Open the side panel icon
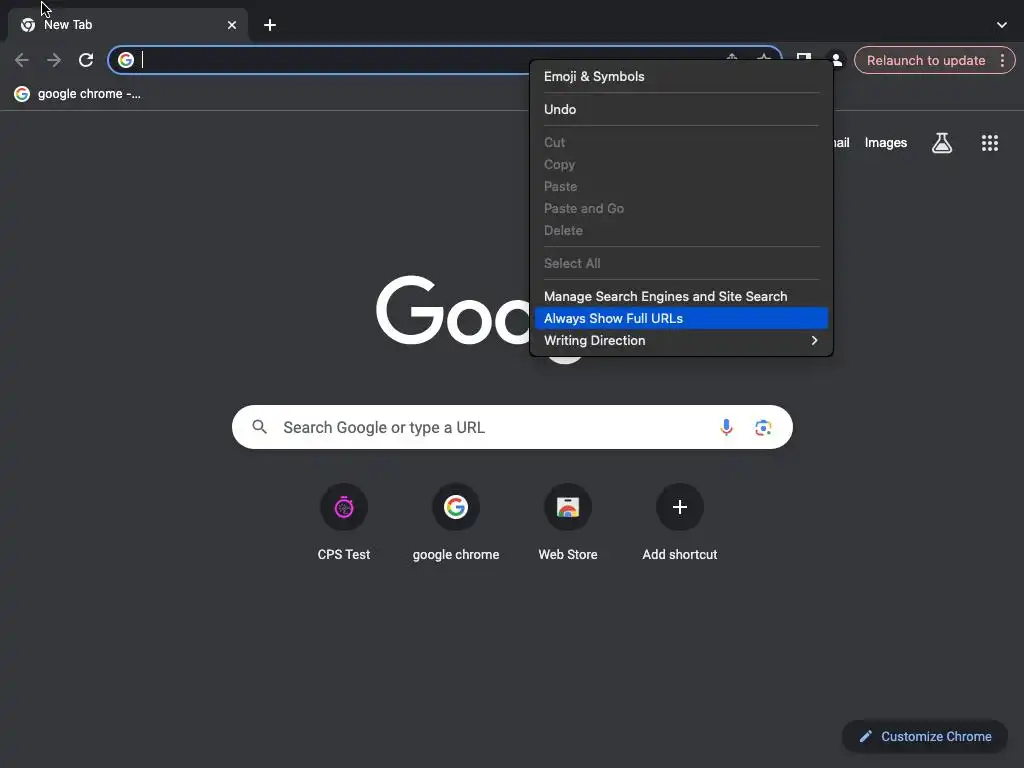Image resolution: width=1024 pixels, height=768 pixels. [x=804, y=57]
